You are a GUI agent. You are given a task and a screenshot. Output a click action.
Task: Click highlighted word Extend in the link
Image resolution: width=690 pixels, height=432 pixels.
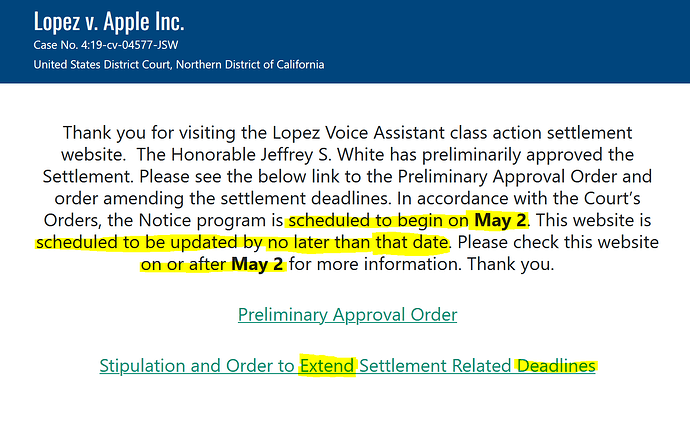(327, 366)
